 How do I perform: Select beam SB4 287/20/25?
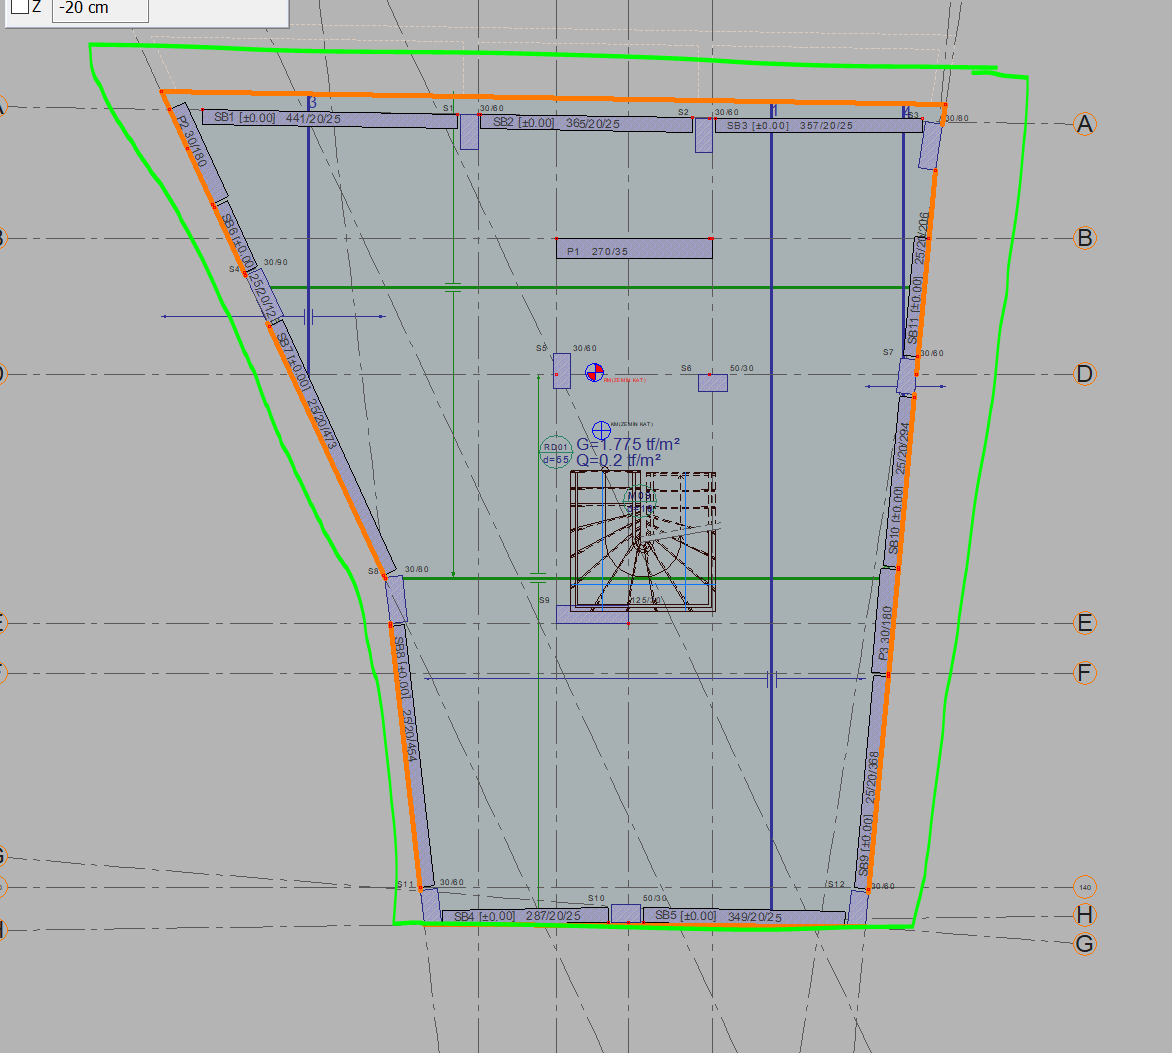click(525, 916)
